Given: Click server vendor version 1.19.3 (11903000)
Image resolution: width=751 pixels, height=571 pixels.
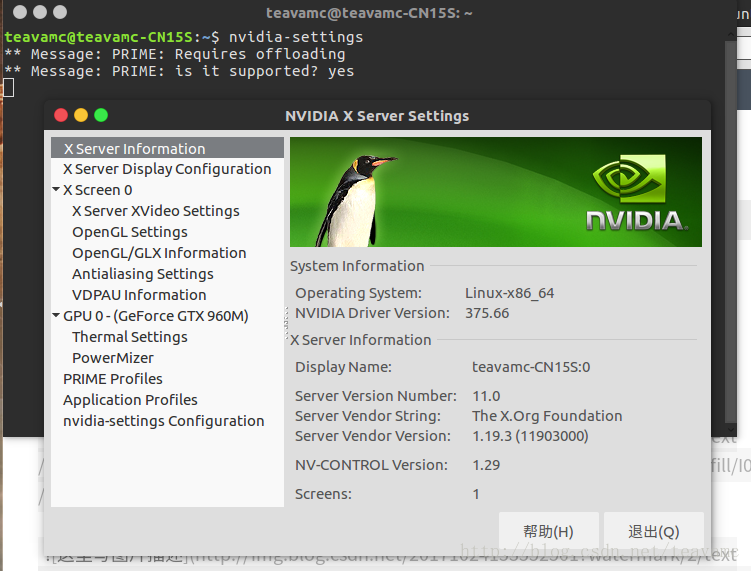Looking at the screenshot, I should (530, 436).
